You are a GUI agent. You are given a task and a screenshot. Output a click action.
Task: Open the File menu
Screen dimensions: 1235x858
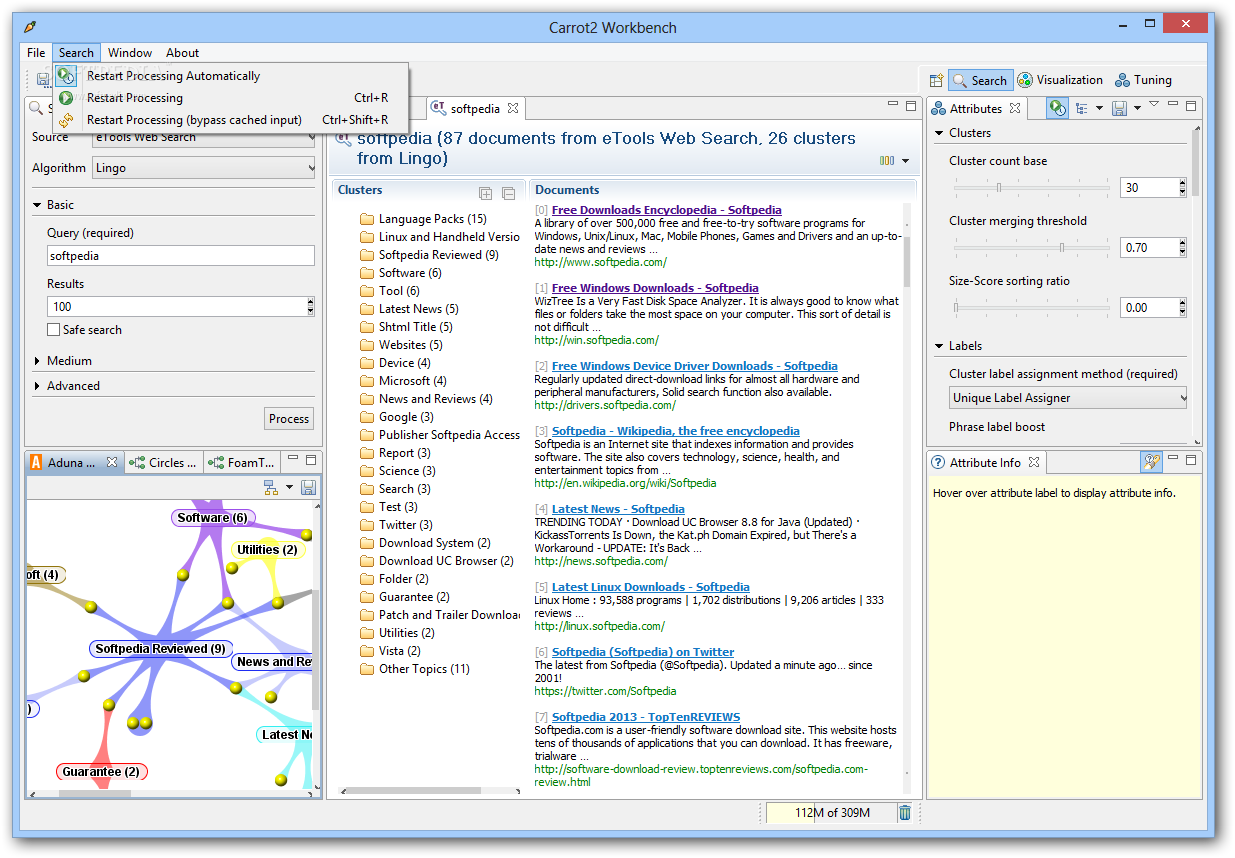36,53
